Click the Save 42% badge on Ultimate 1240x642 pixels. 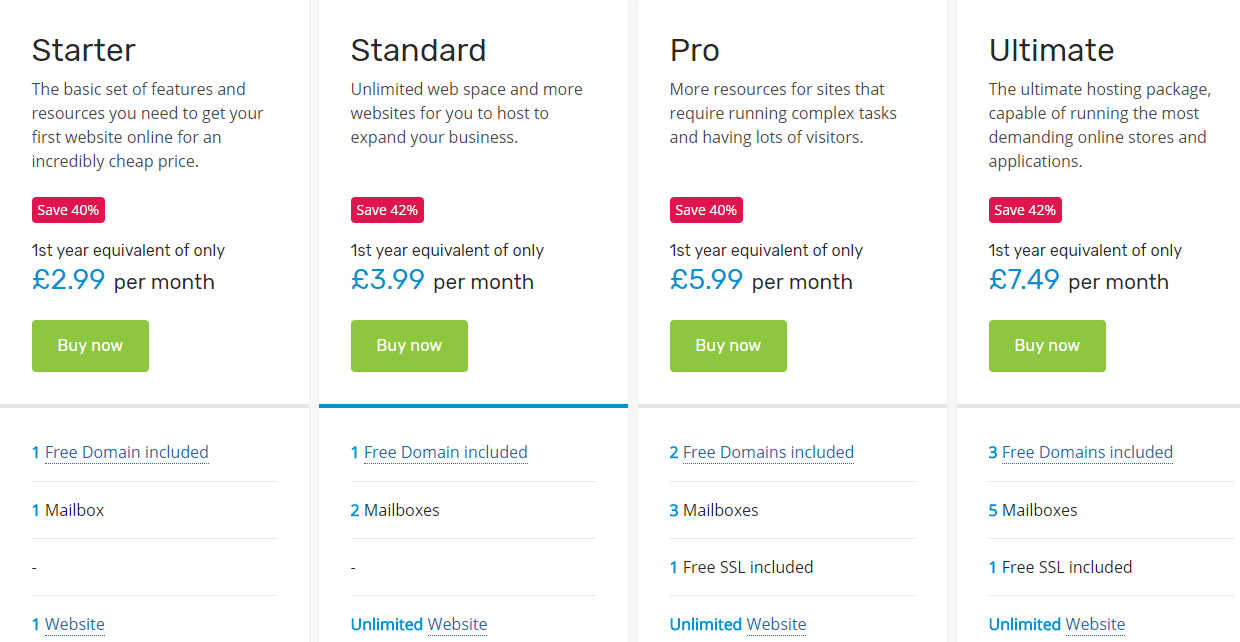click(1025, 210)
